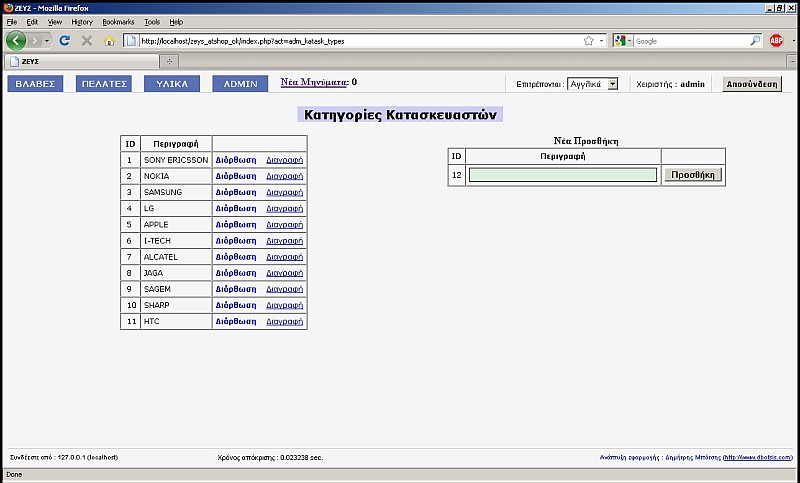Open the View menu

pos(55,22)
